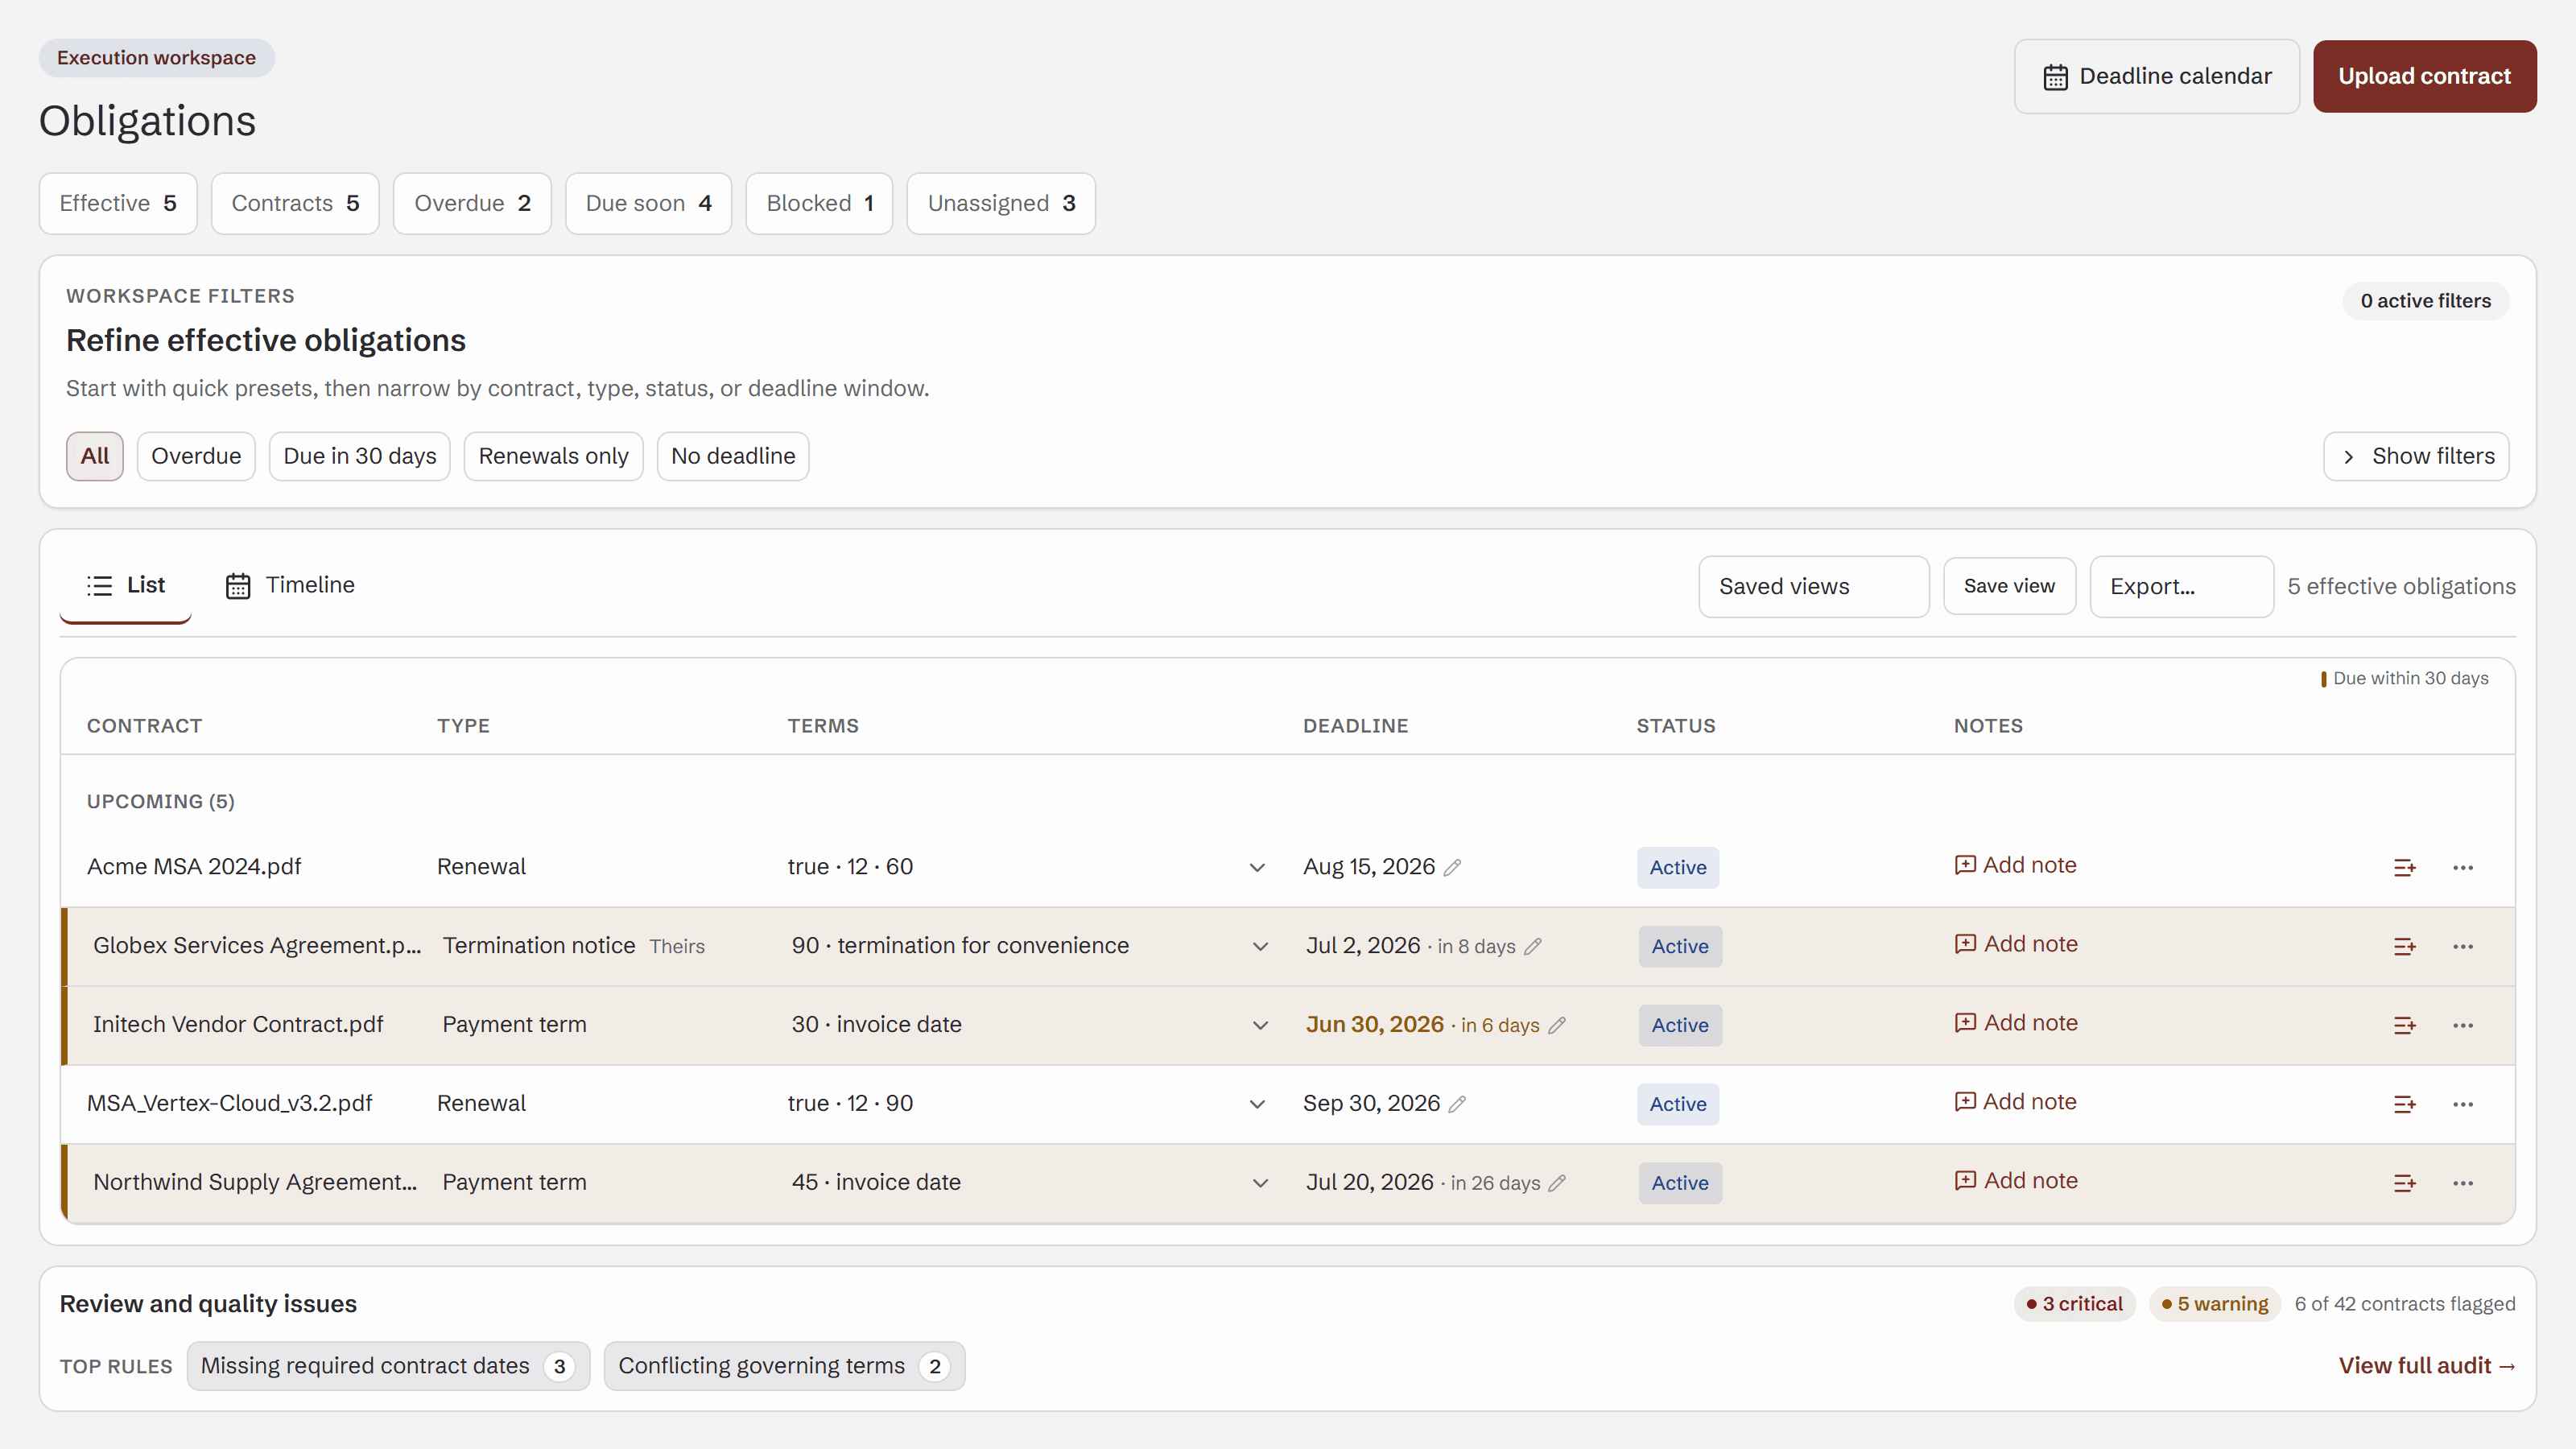This screenshot has height=1449, width=2576.
Task: Open more actions menu for Northwind Supply Agreement
Action: point(2463,1183)
